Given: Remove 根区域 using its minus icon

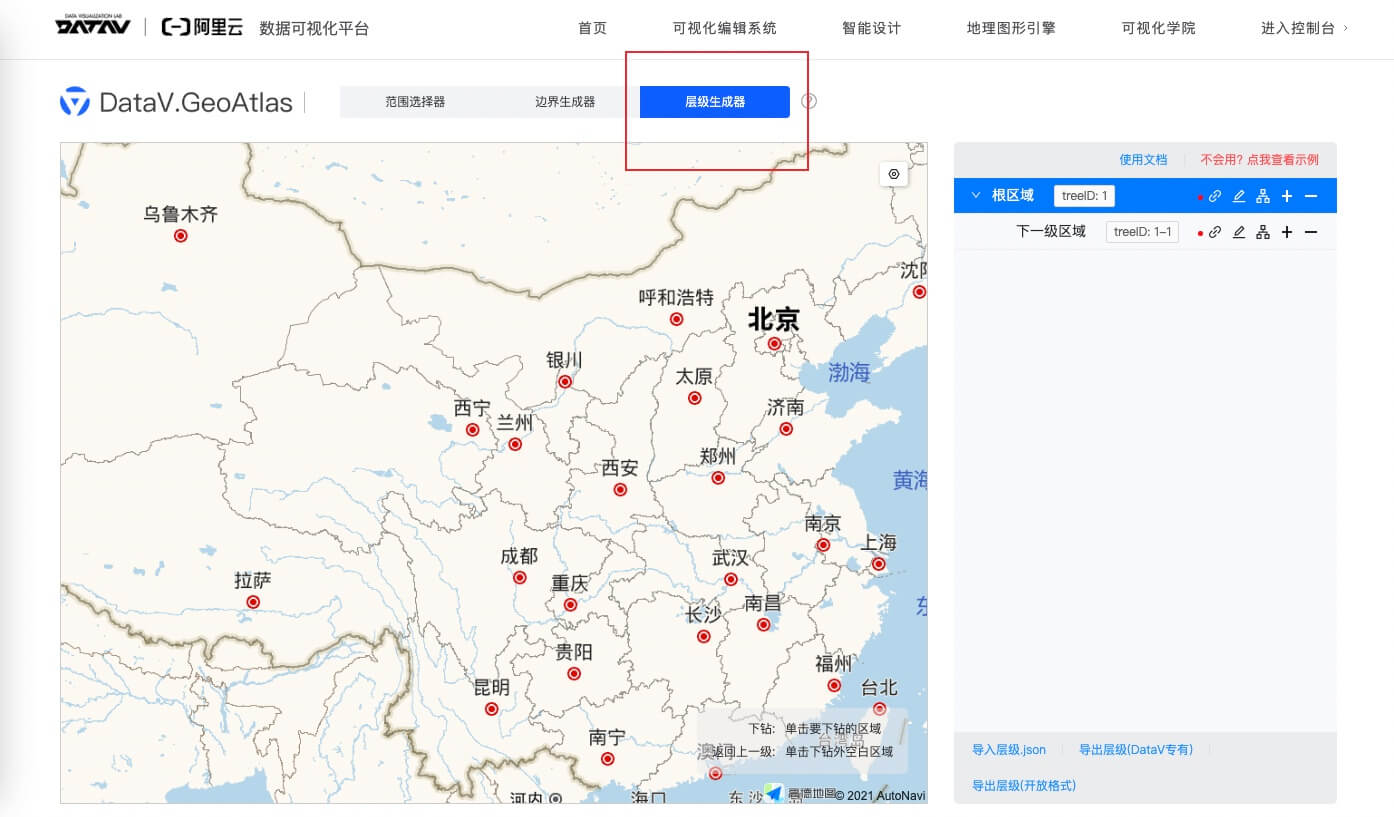Looking at the screenshot, I should click(1311, 196).
